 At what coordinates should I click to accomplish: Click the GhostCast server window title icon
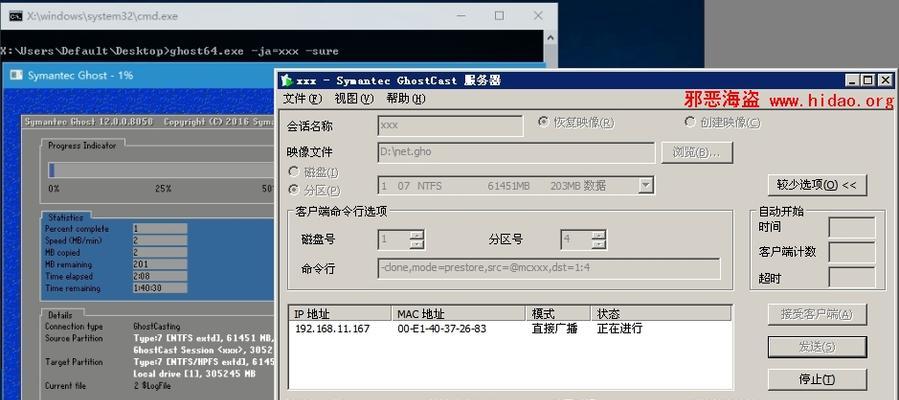[287, 81]
